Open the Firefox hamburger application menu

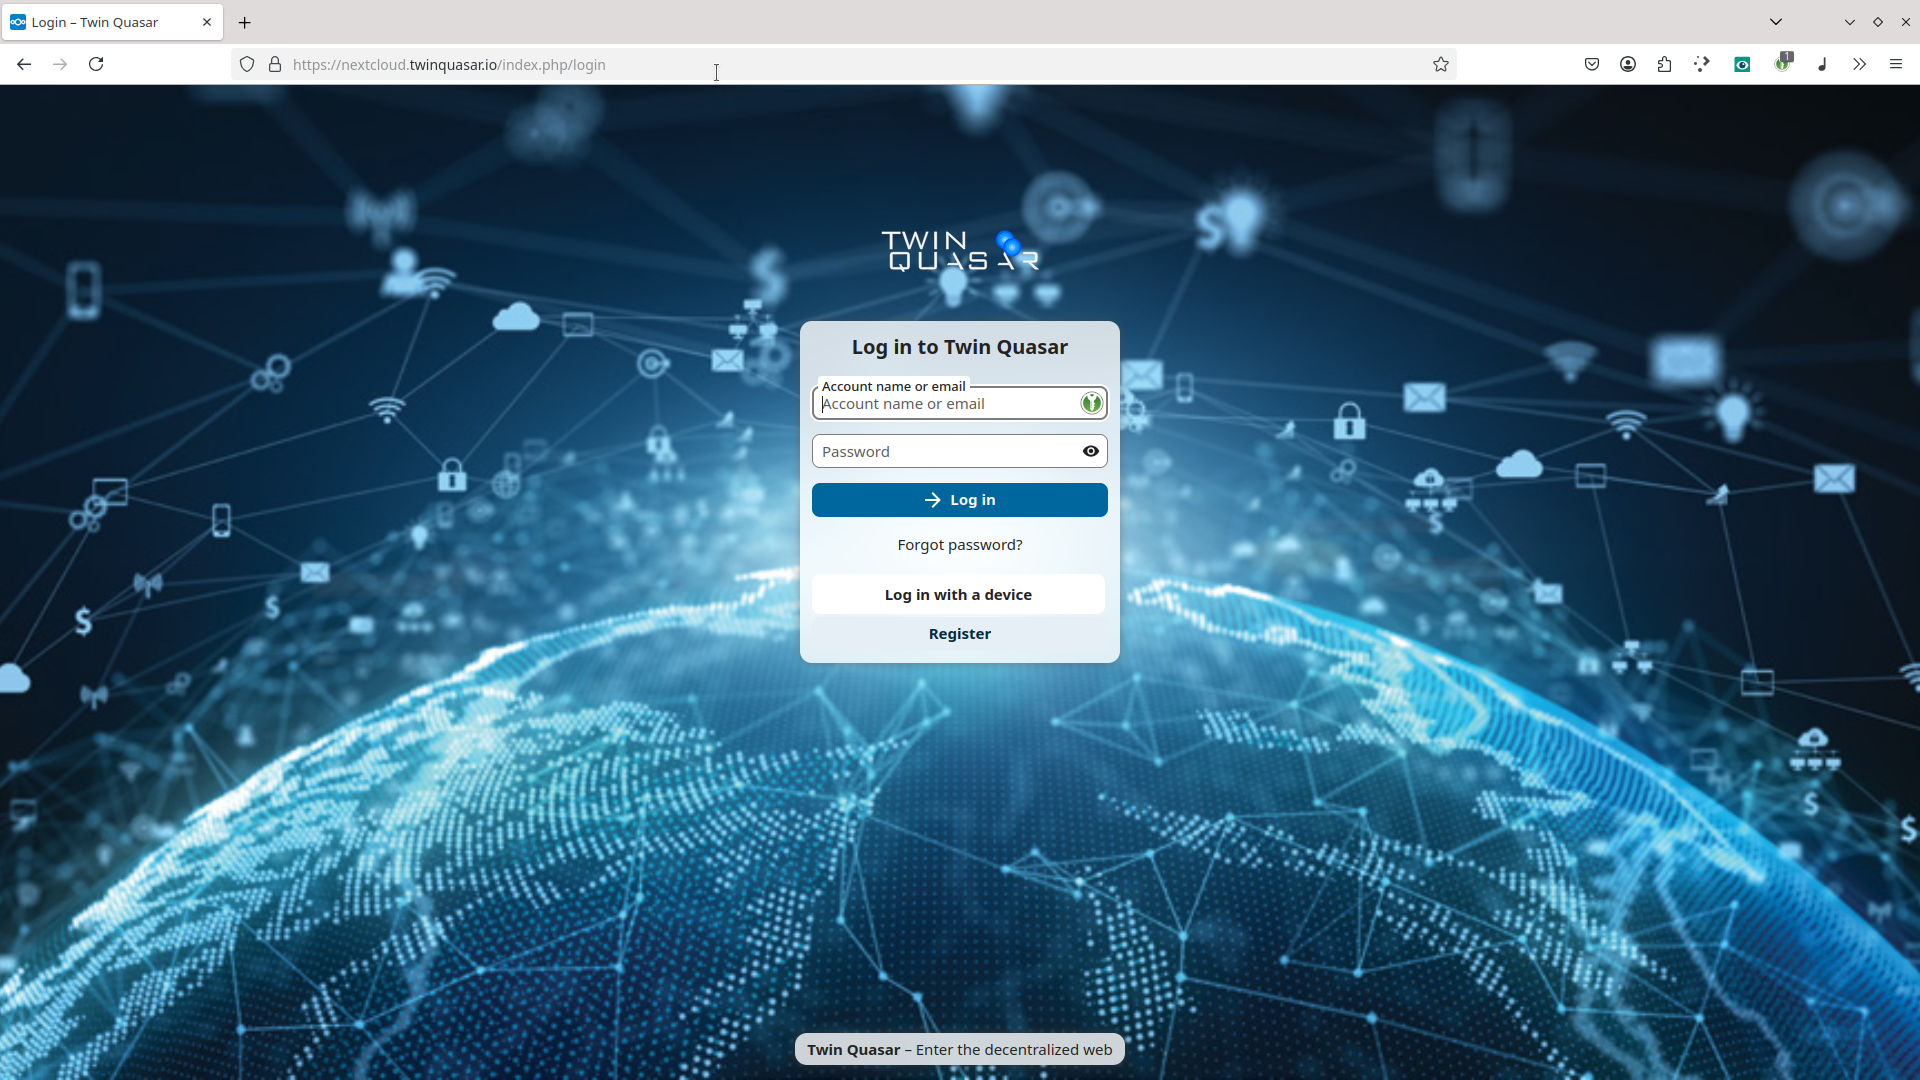1896,64
